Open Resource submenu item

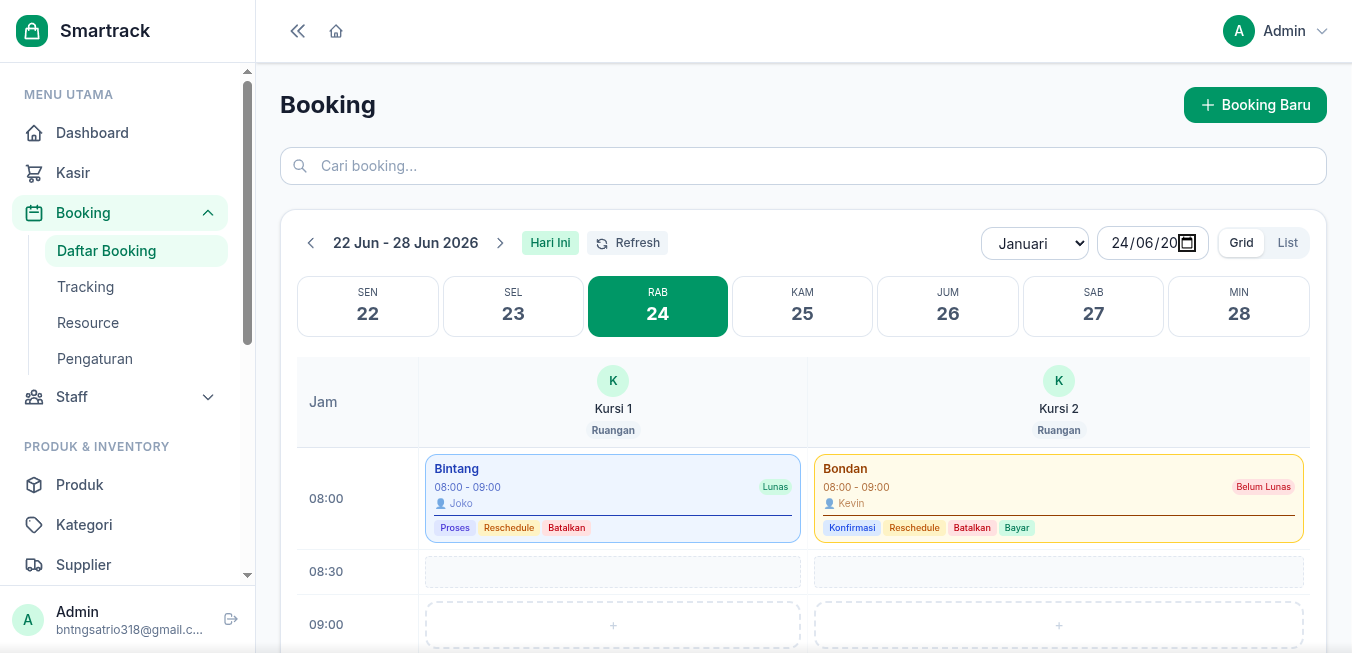(x=136, y=323)
